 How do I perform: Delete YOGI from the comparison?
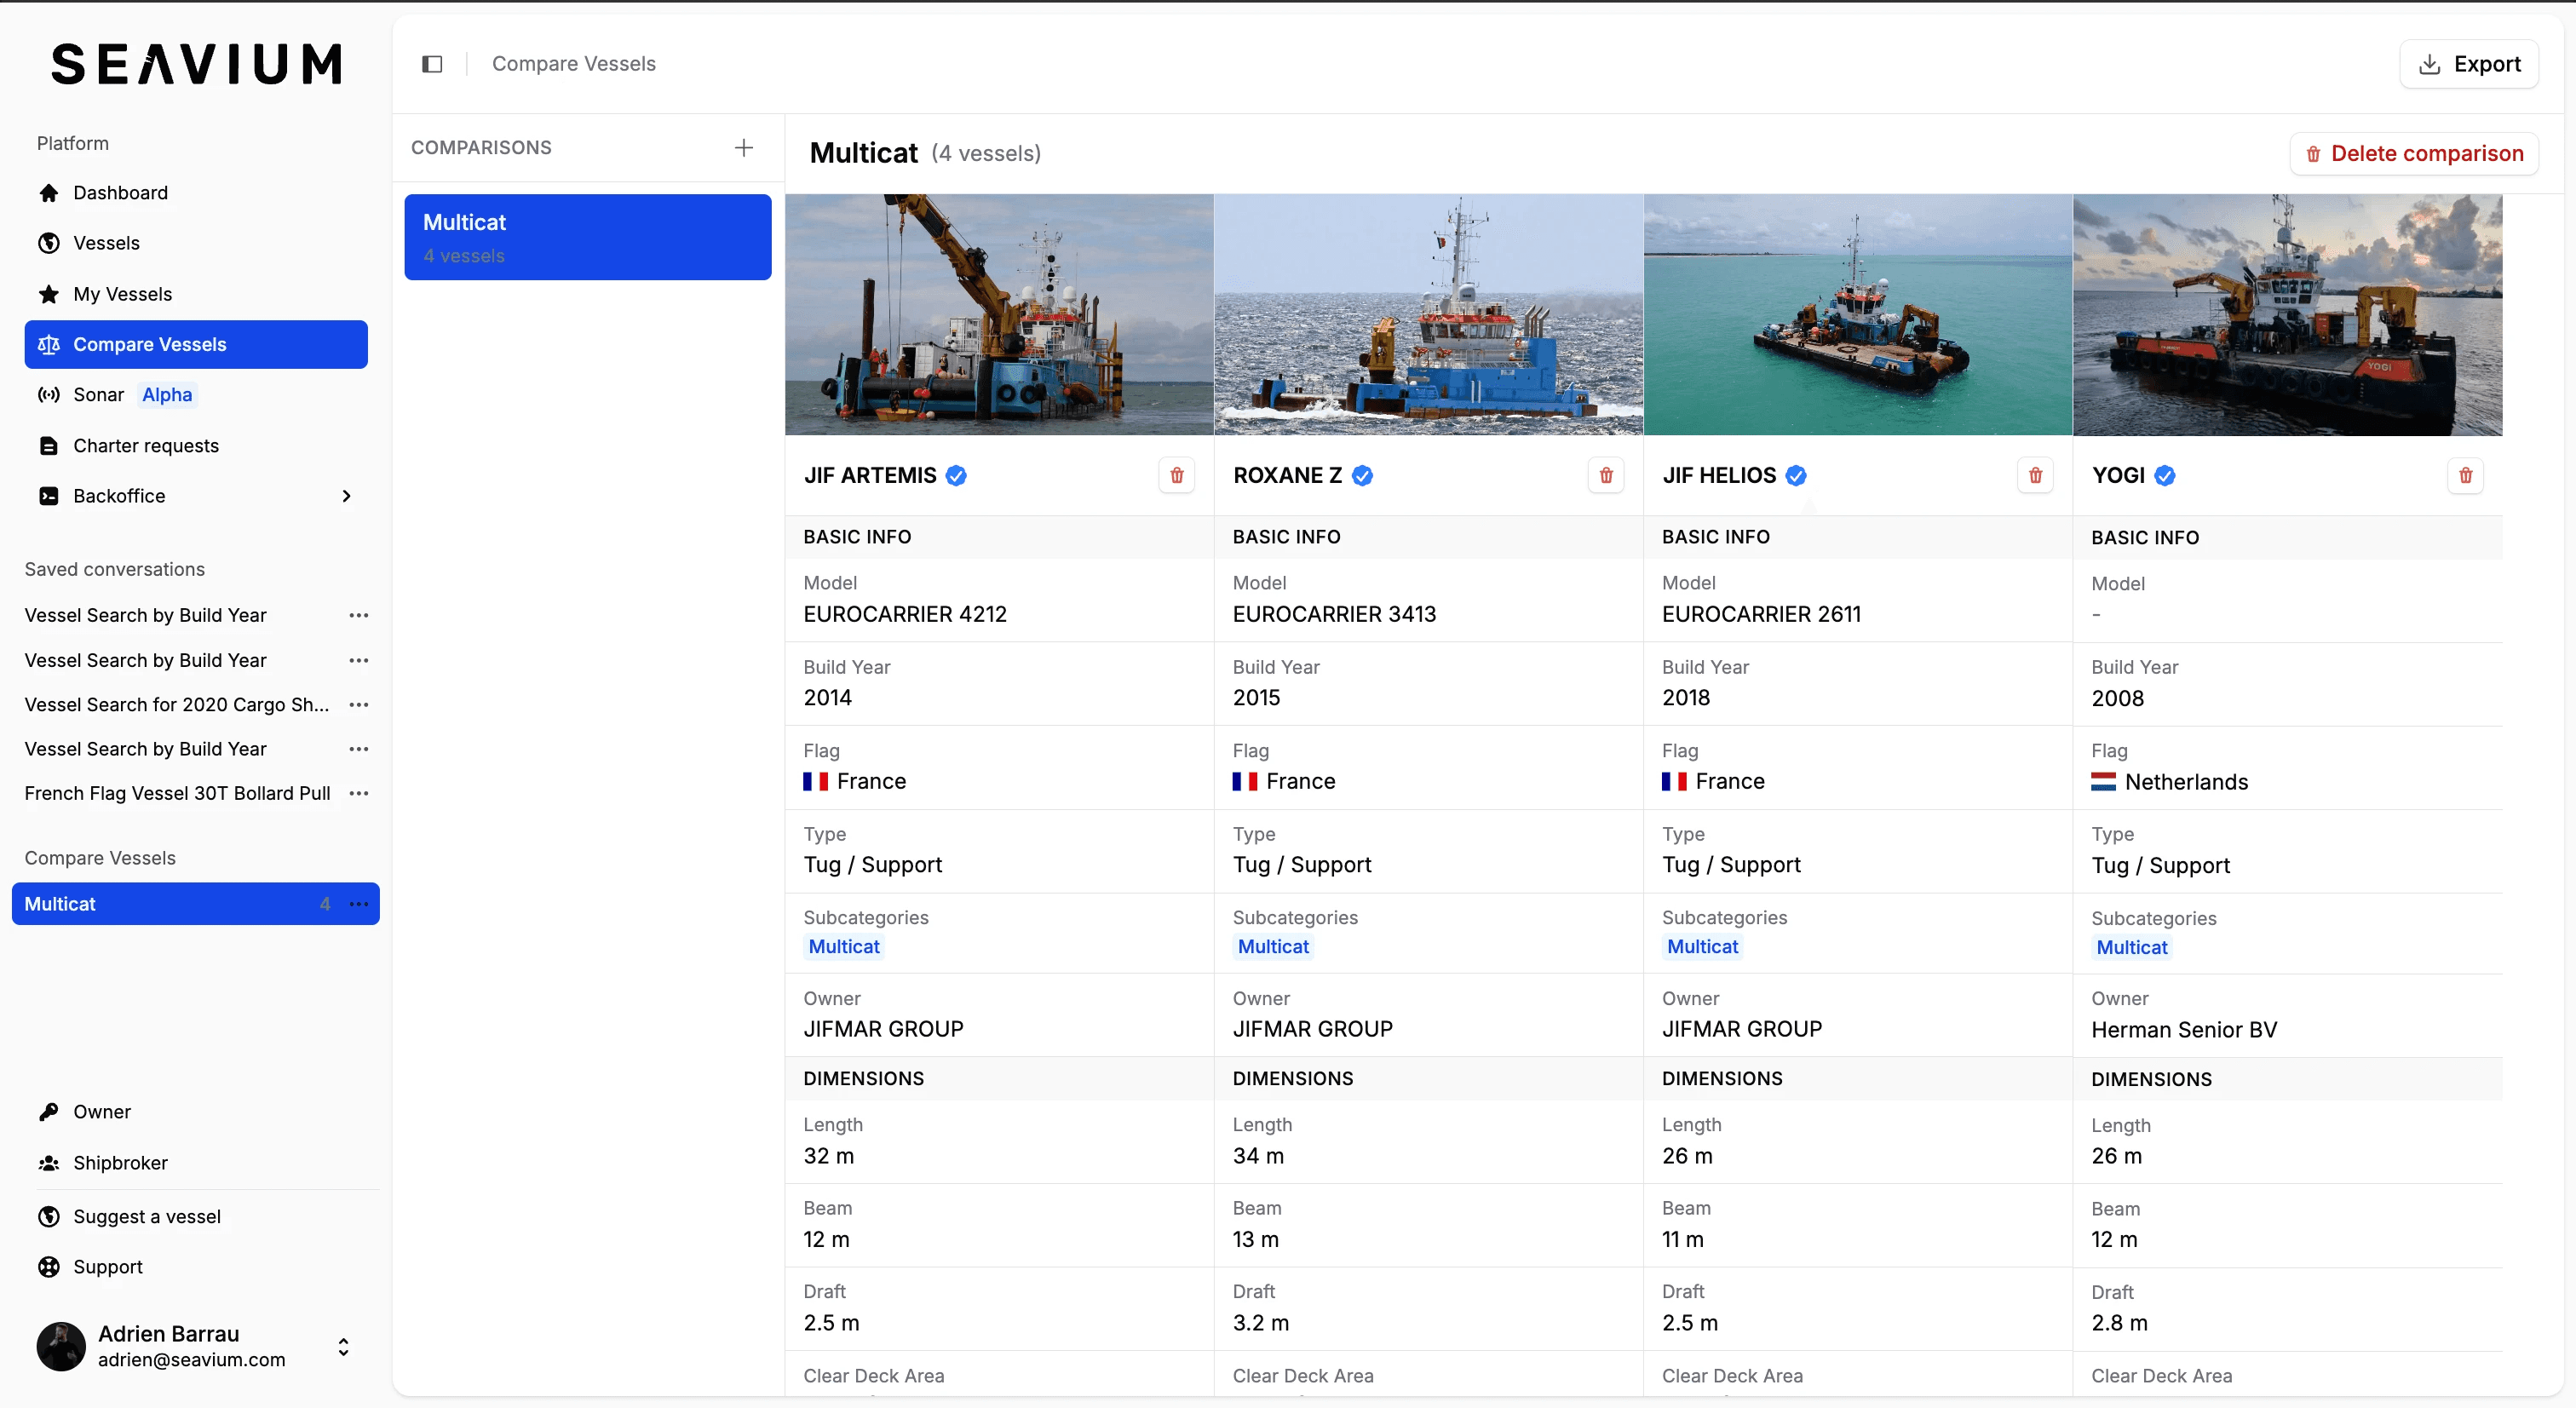(x=2465, y=476)
